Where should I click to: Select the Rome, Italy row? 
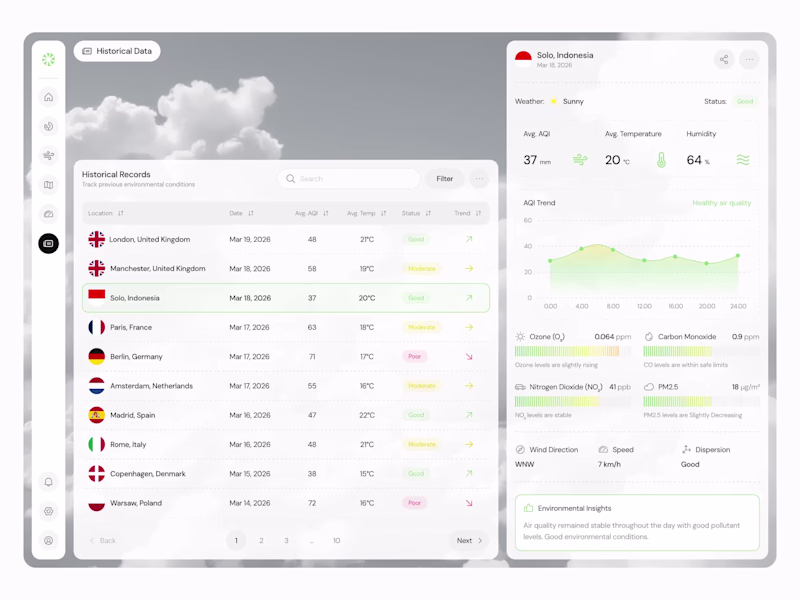(x=286, y=445)
